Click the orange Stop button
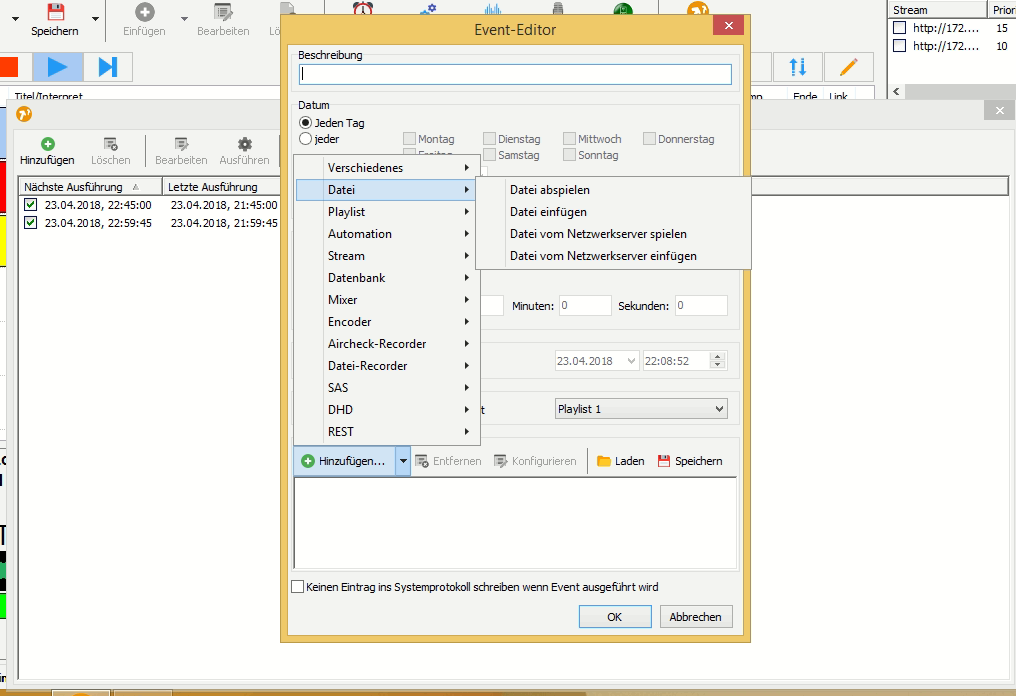The width and height of the screenshot is (1016, 696). [10, 67]
